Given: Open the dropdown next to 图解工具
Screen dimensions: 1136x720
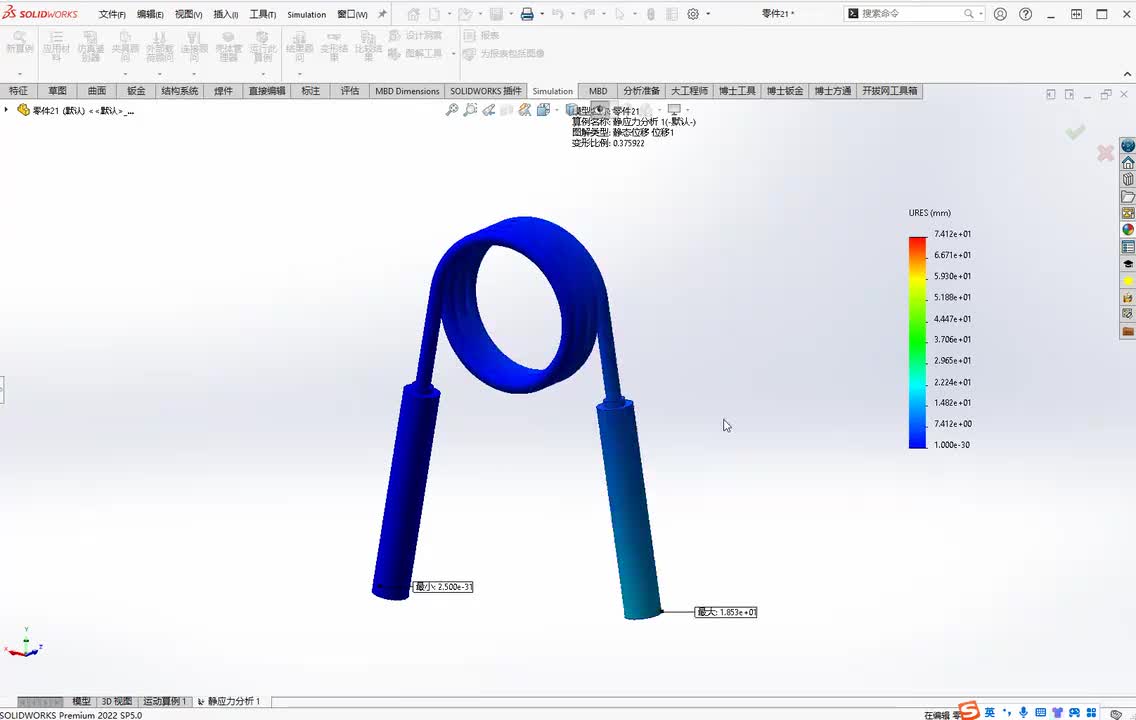Looking at the screenshot, I should tap(454, 54).
